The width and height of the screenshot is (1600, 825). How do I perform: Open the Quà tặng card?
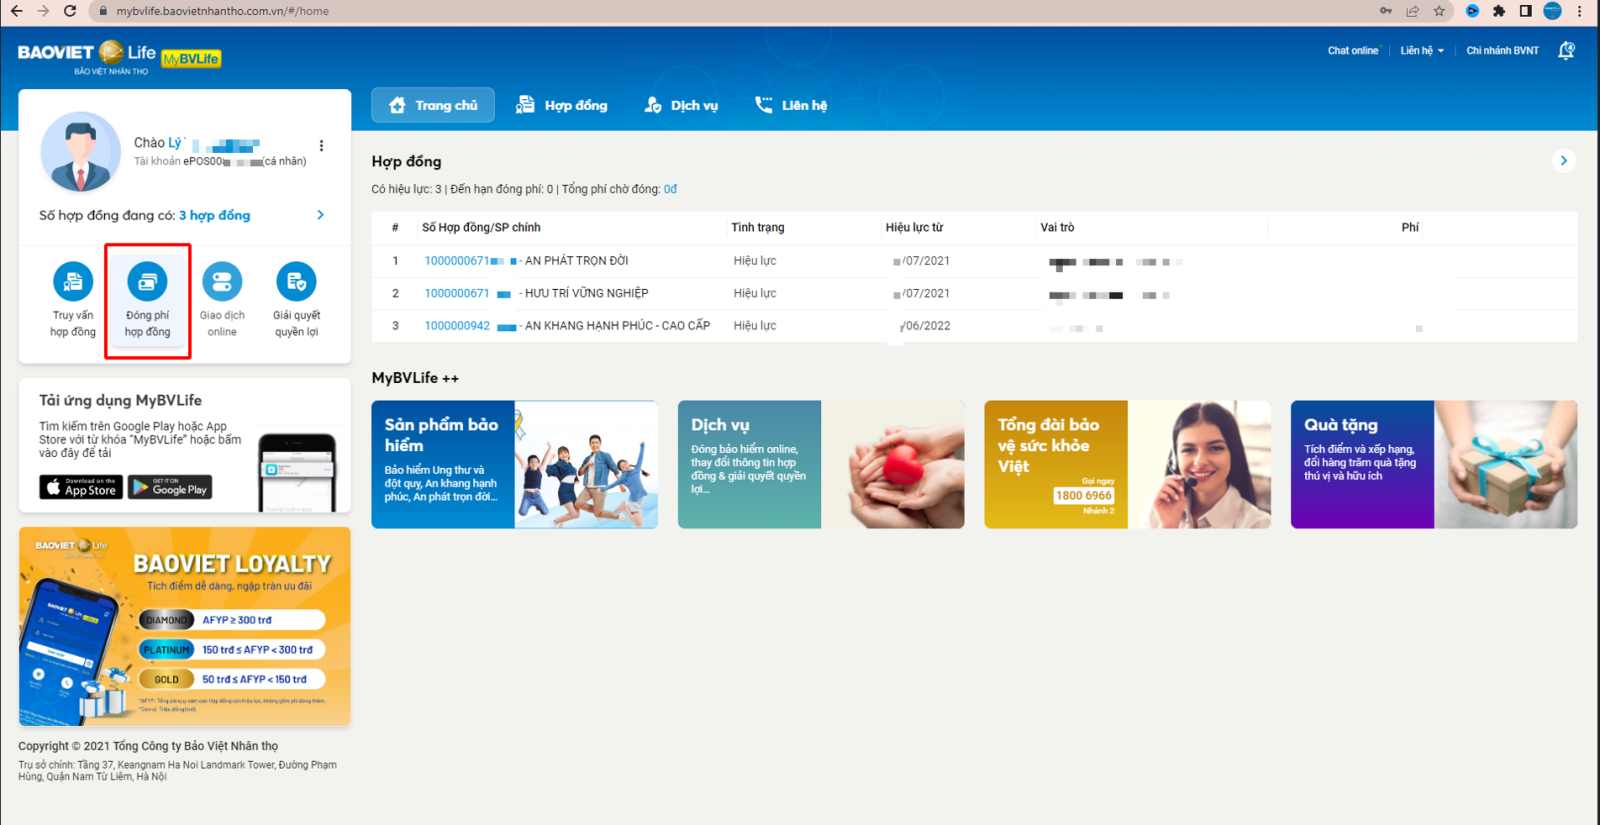1434,464
